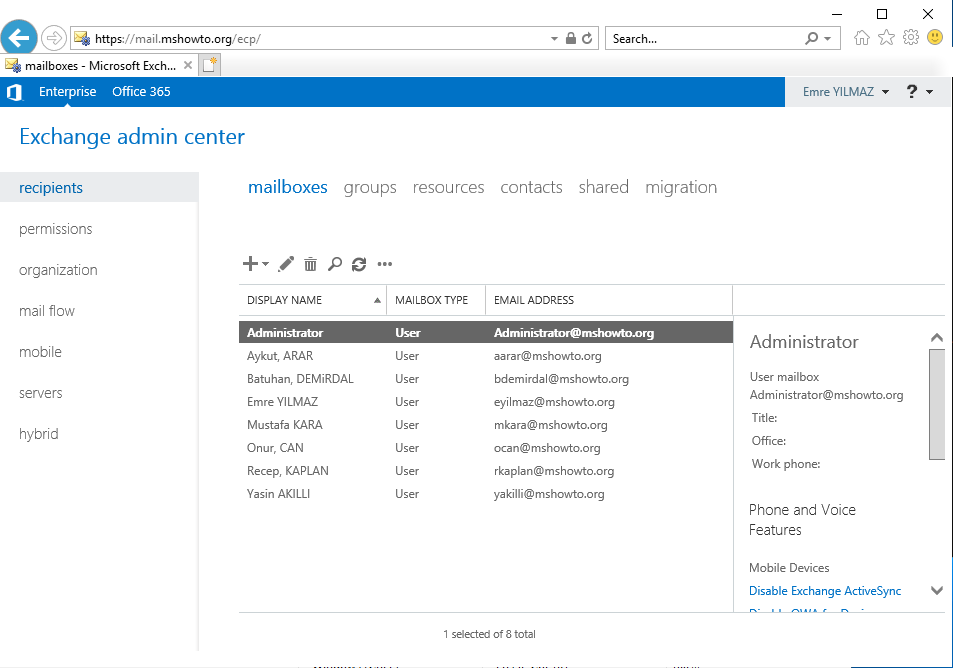Select mail flow in the left navigation
953x668 pixels.
[47, 311]
